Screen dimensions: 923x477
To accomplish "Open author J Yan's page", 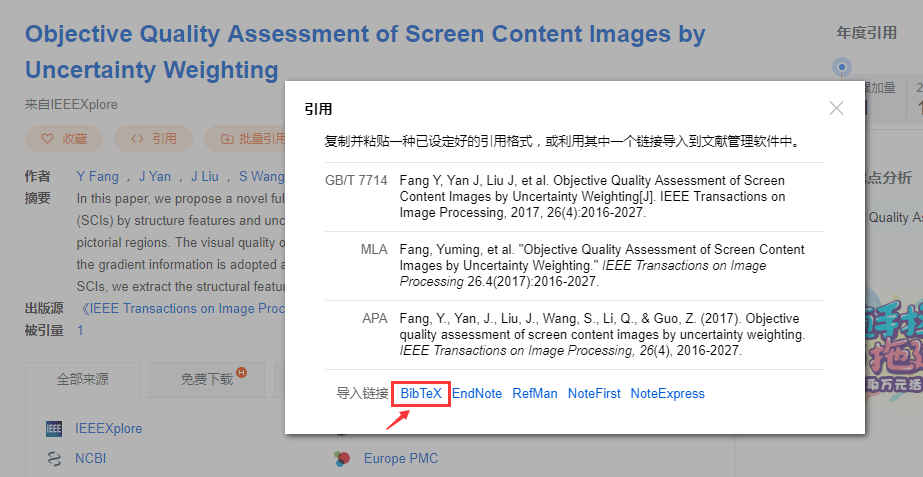I will tap(155, 176).
